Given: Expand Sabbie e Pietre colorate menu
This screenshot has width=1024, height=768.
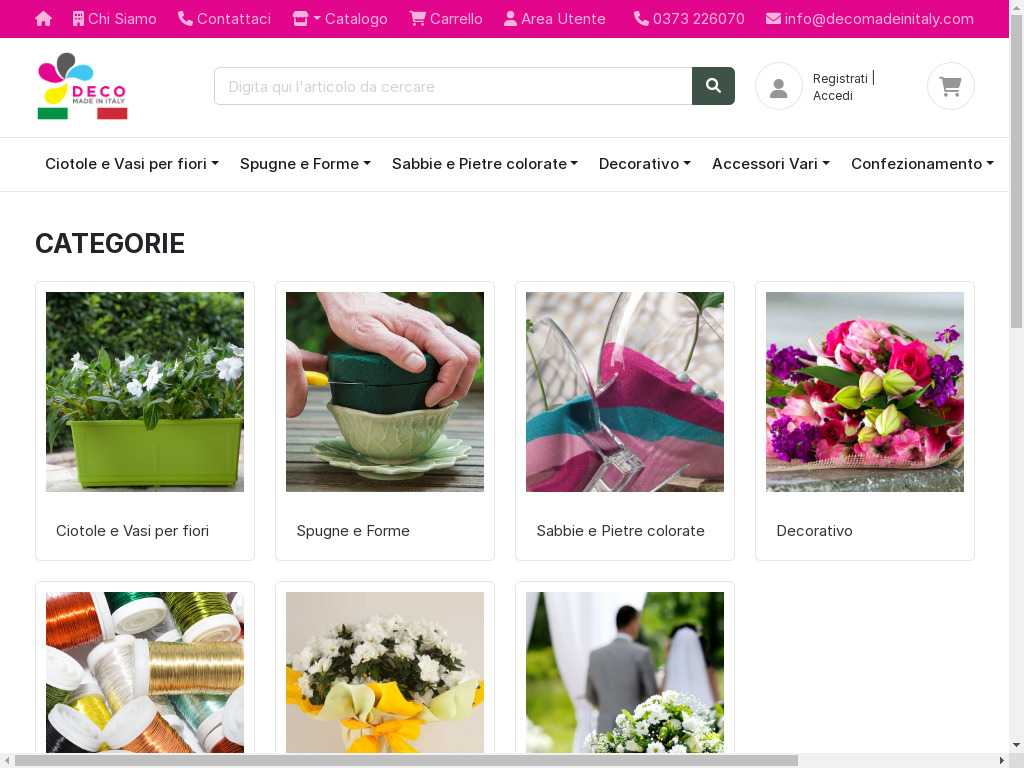Looking at the screenshot, I should 485,164.
